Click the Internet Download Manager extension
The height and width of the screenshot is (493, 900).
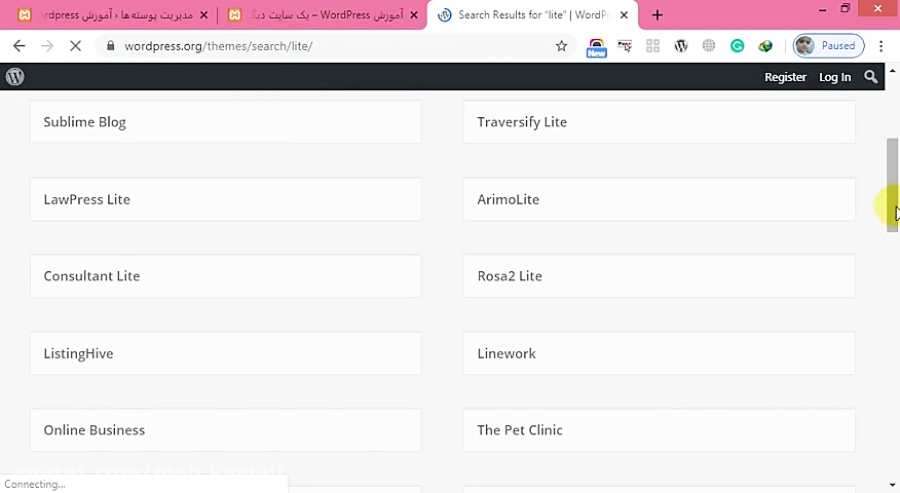tap(765, 46)
